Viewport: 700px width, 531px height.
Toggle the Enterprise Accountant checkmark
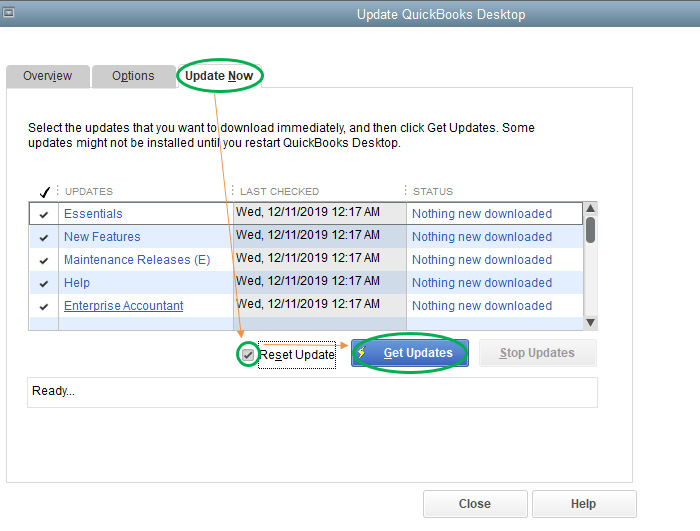(x=44, y=306)
